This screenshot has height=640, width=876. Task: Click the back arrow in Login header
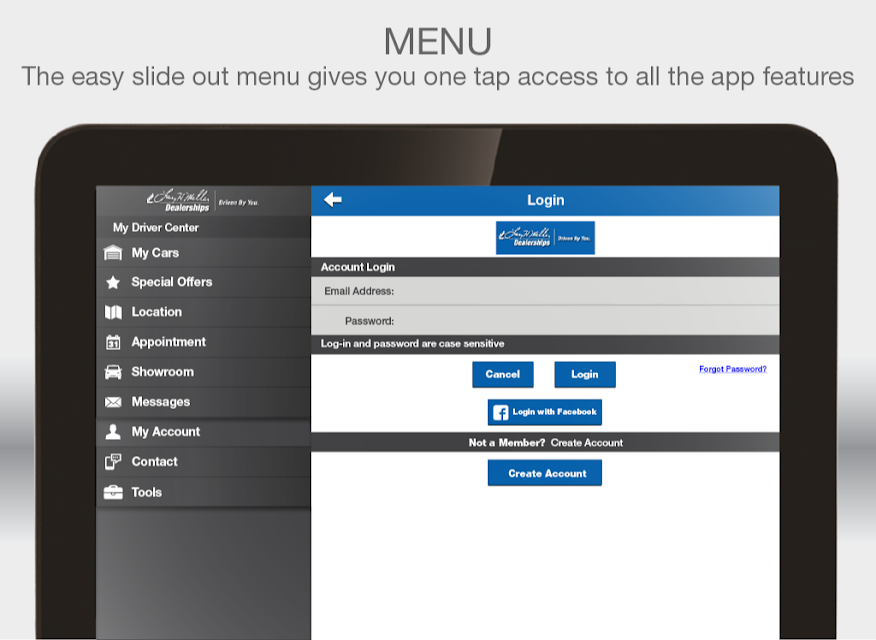[x=333, y=199]
